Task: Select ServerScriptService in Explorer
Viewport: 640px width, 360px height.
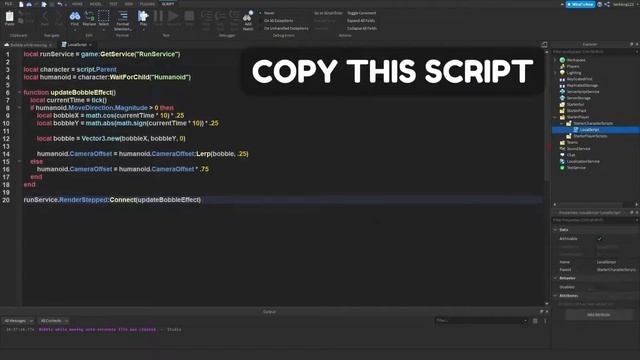Action: 583,91
